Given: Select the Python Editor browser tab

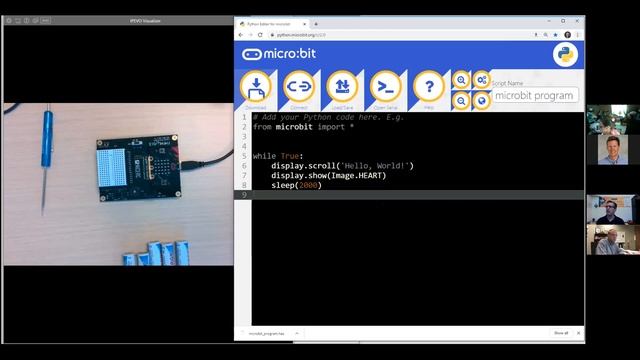Looking at the screenshot, I should (272, 24).
